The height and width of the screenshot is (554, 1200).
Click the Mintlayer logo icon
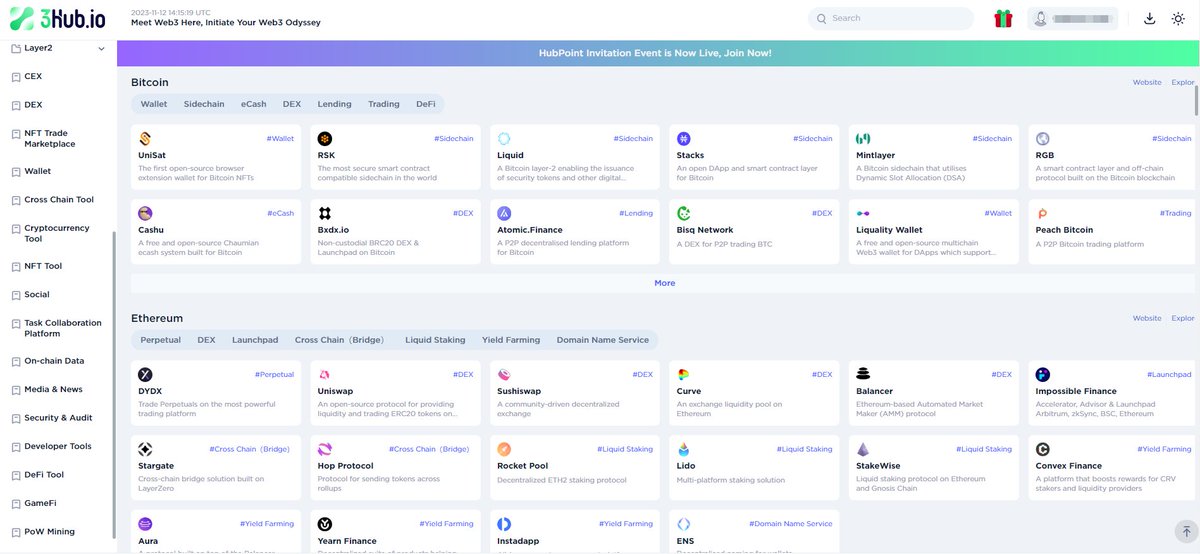click(x=863, y=139)
